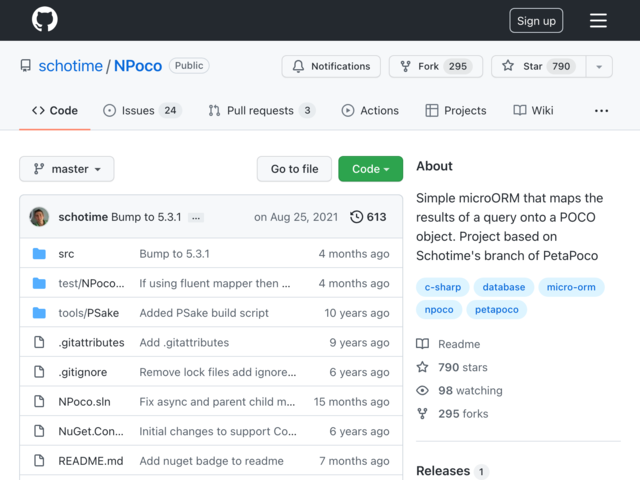Go to the Actions tab
The image size is (640, 480).
370,111
